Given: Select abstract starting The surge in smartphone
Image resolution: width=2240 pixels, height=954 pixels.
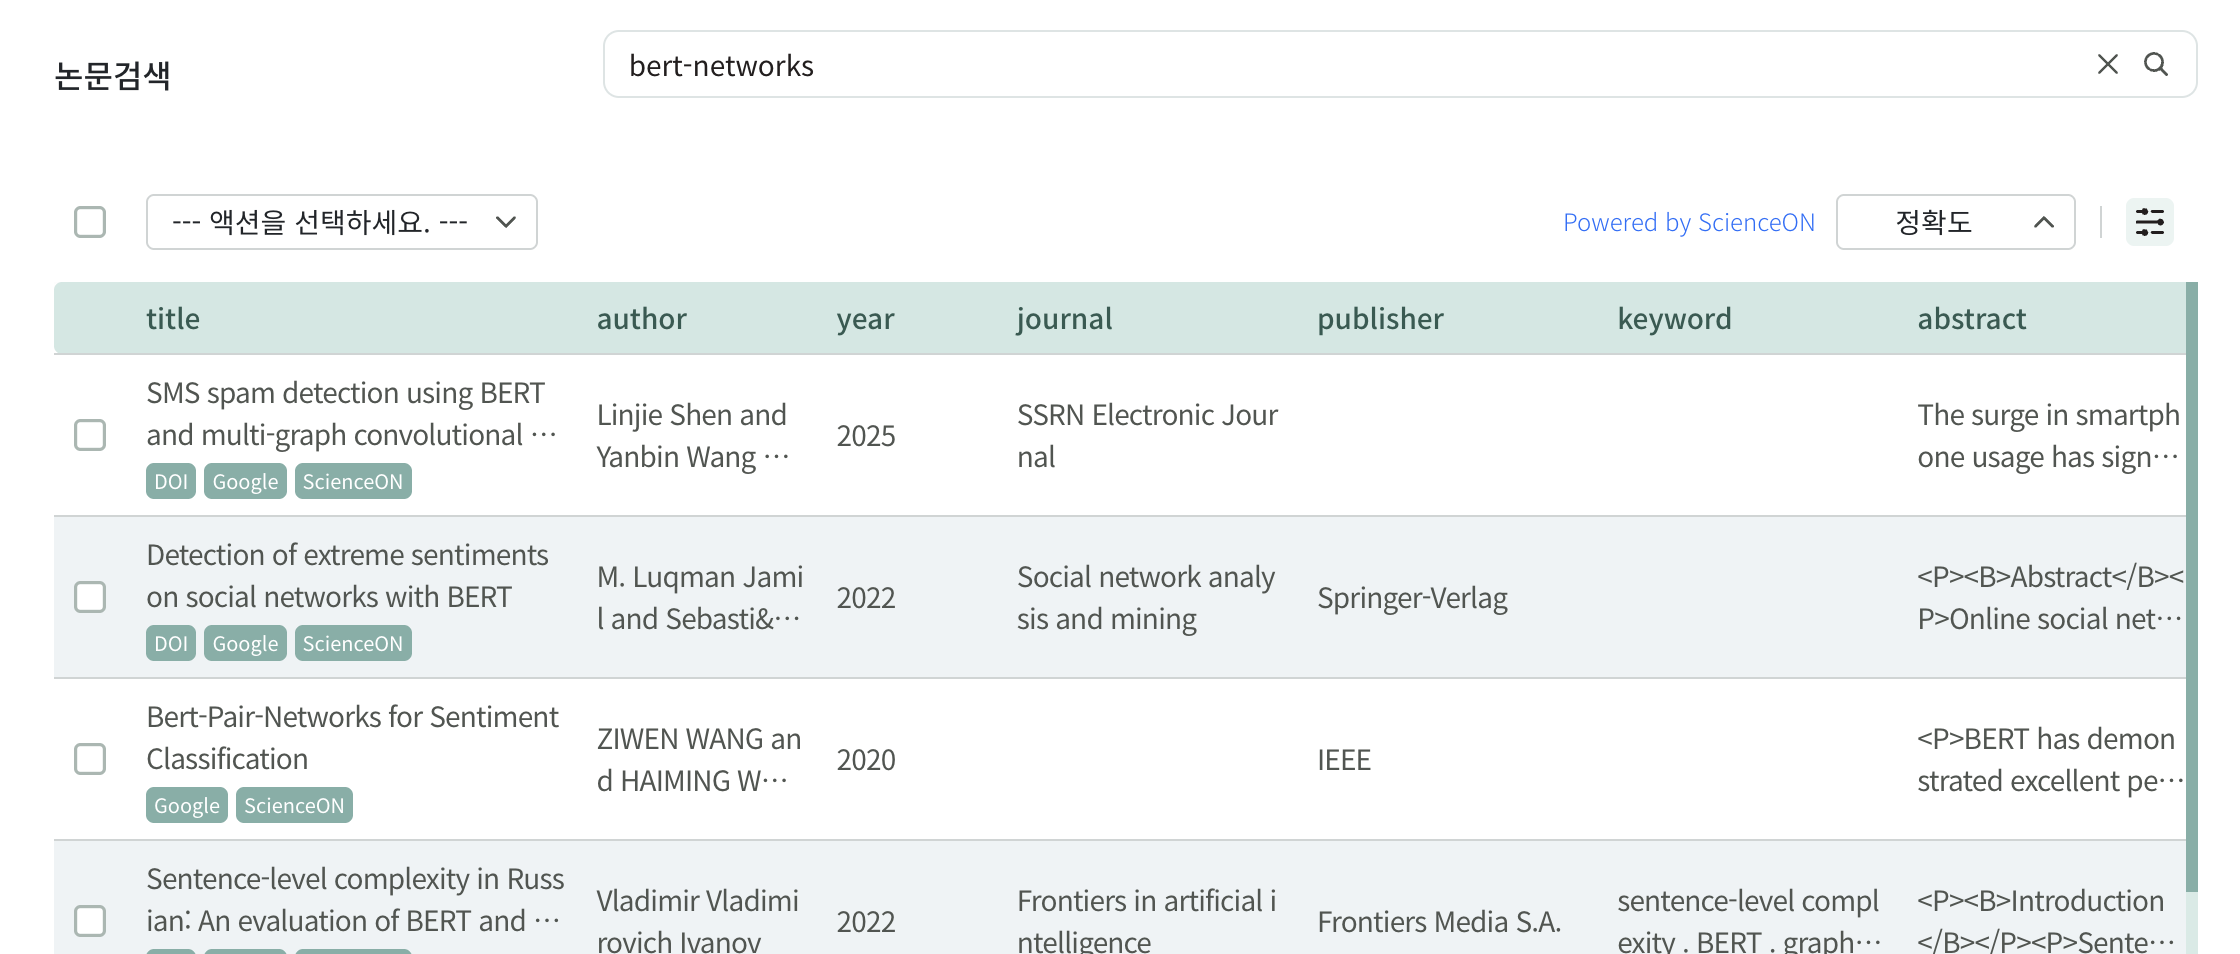Looking at the screenshot, I should [x=2049, y=436].
